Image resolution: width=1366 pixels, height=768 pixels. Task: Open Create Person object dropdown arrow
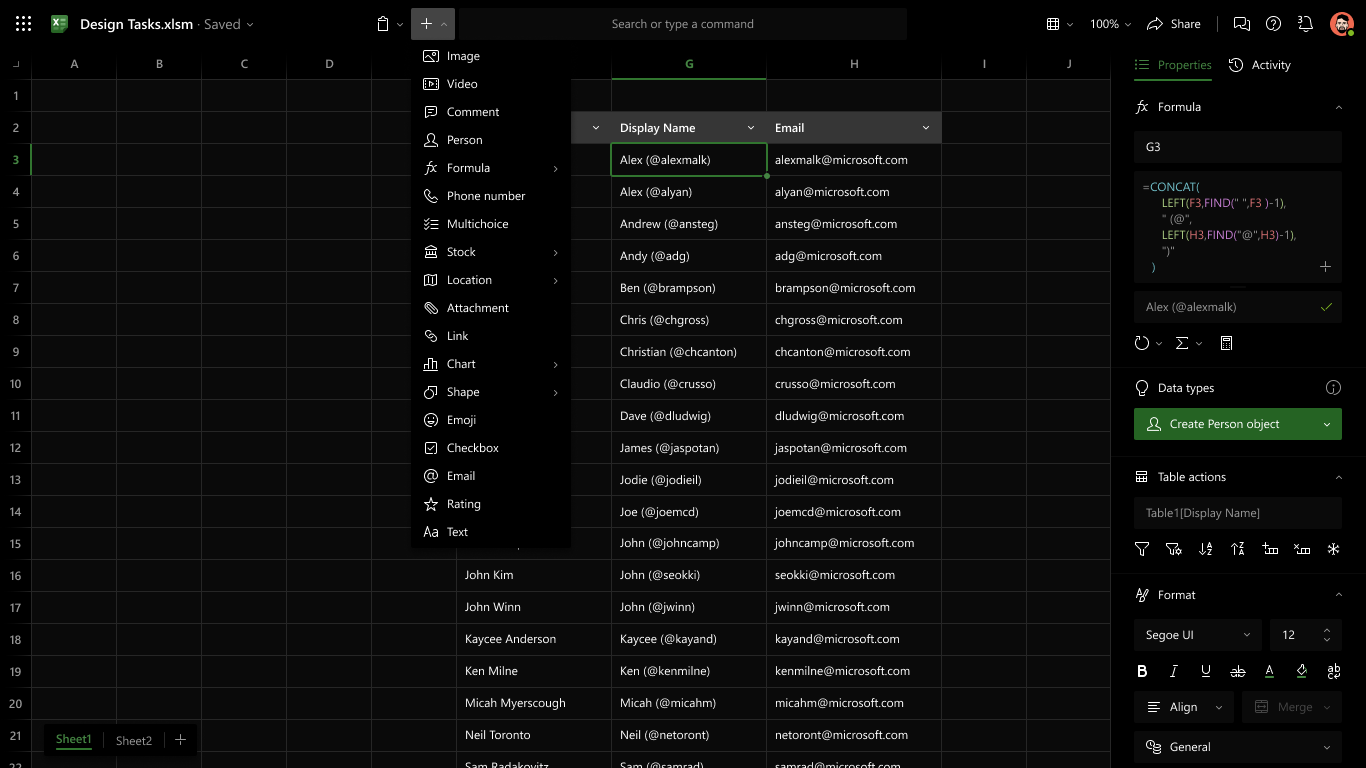point(1327,424)
